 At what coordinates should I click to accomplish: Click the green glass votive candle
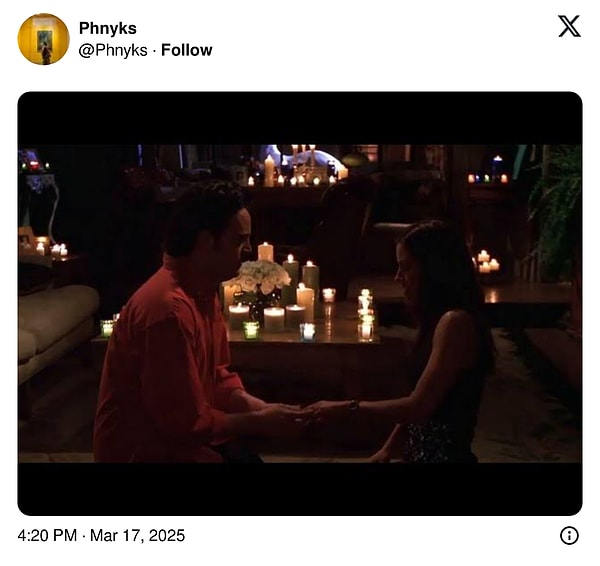(x=251, y=330)
